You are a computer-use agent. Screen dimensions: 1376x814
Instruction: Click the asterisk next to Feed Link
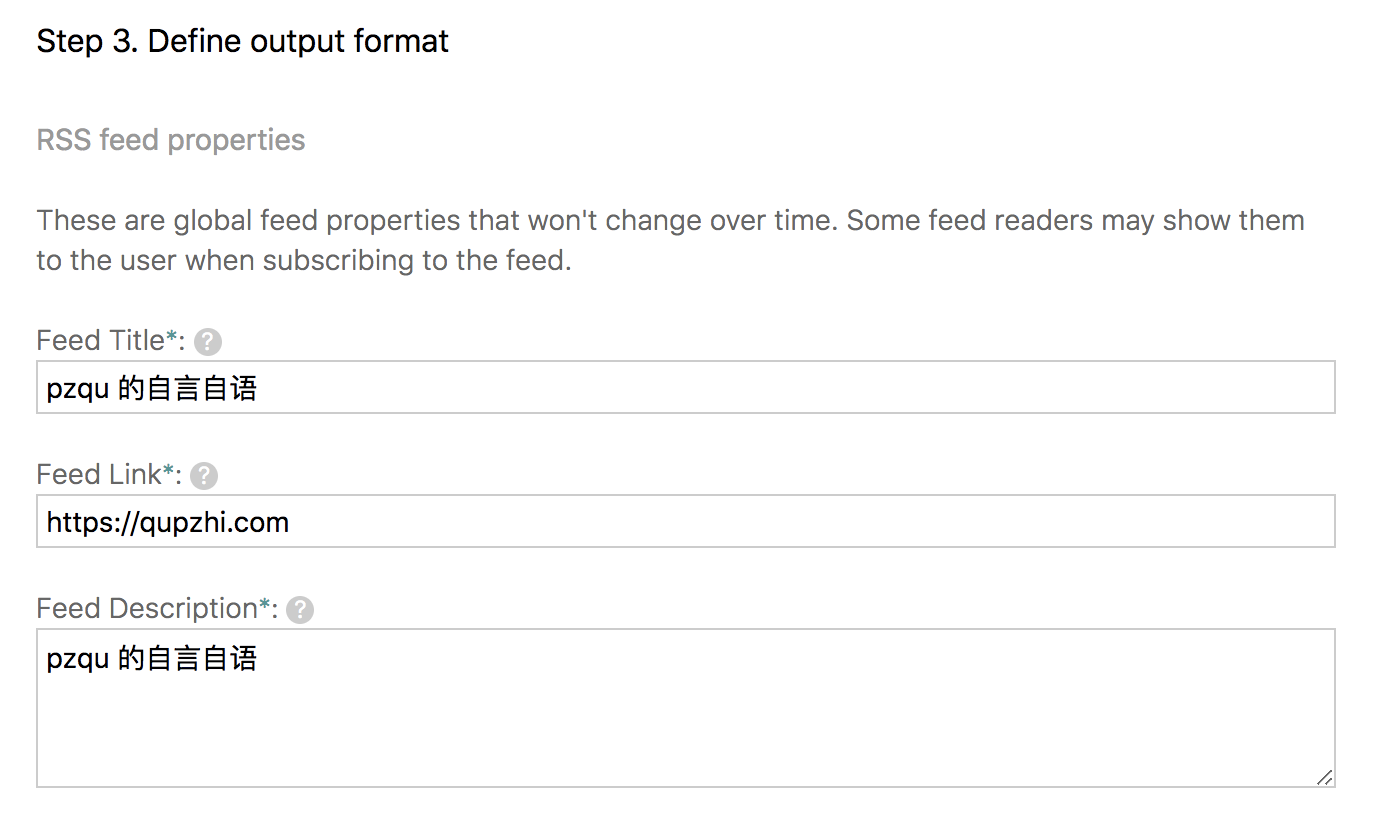(x=168, y=474)
